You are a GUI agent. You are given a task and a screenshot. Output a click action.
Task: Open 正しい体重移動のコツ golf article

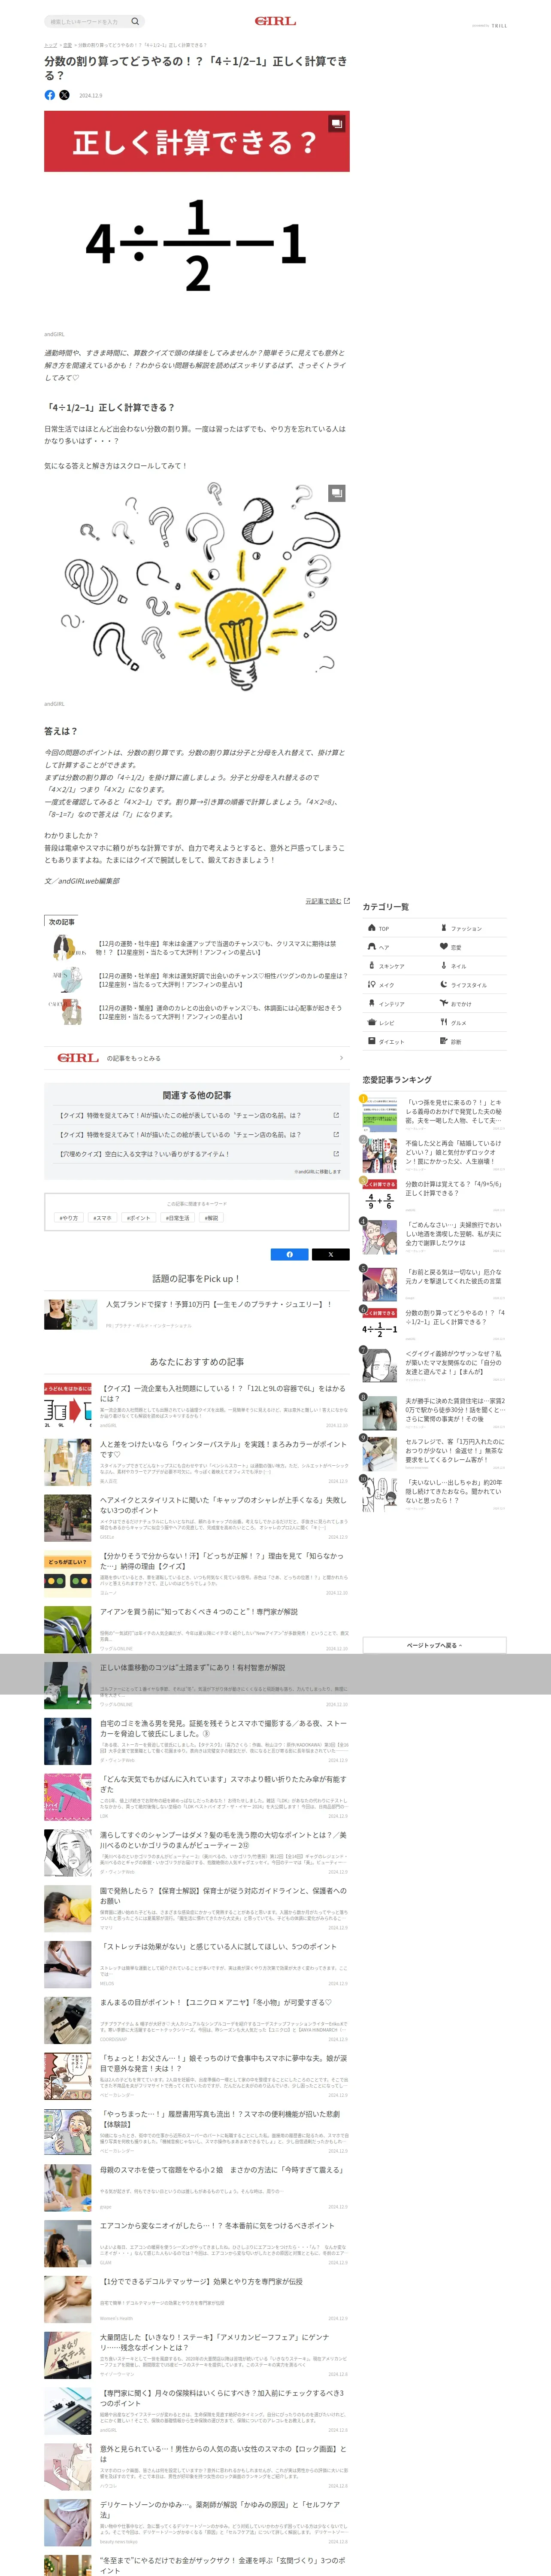click(x=197, y=1685)
